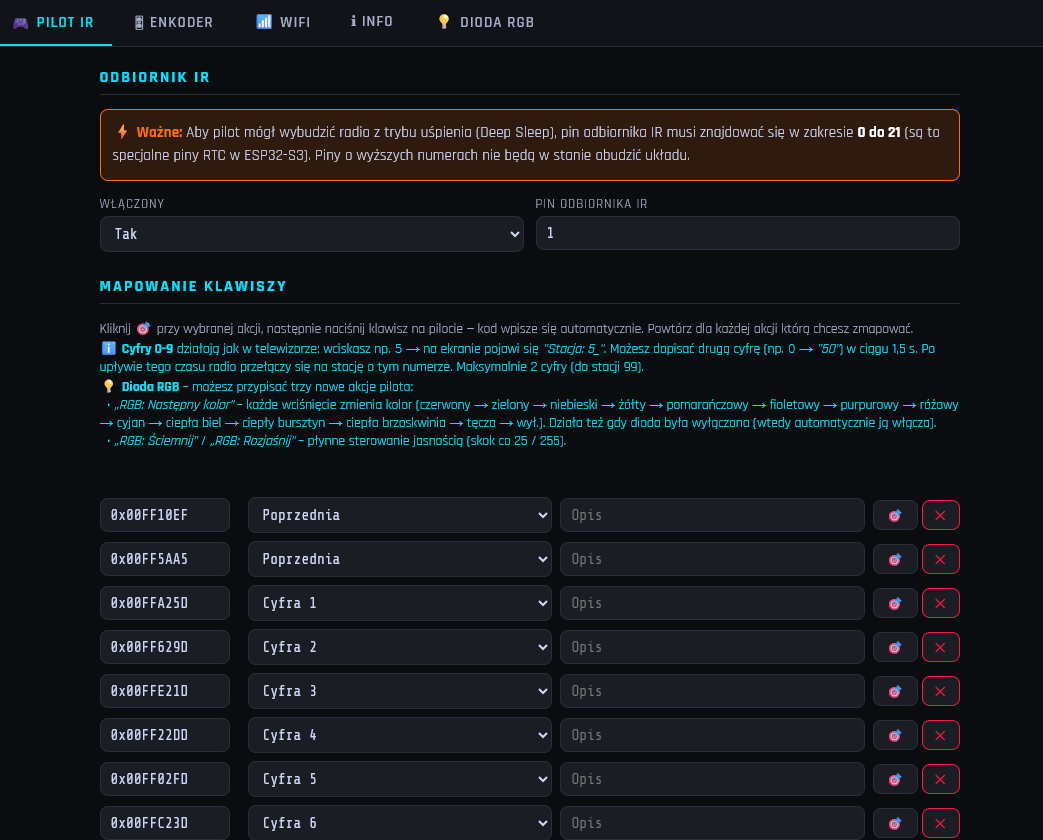Click the WiFi signal-bars tab icon

coord(264,22)
